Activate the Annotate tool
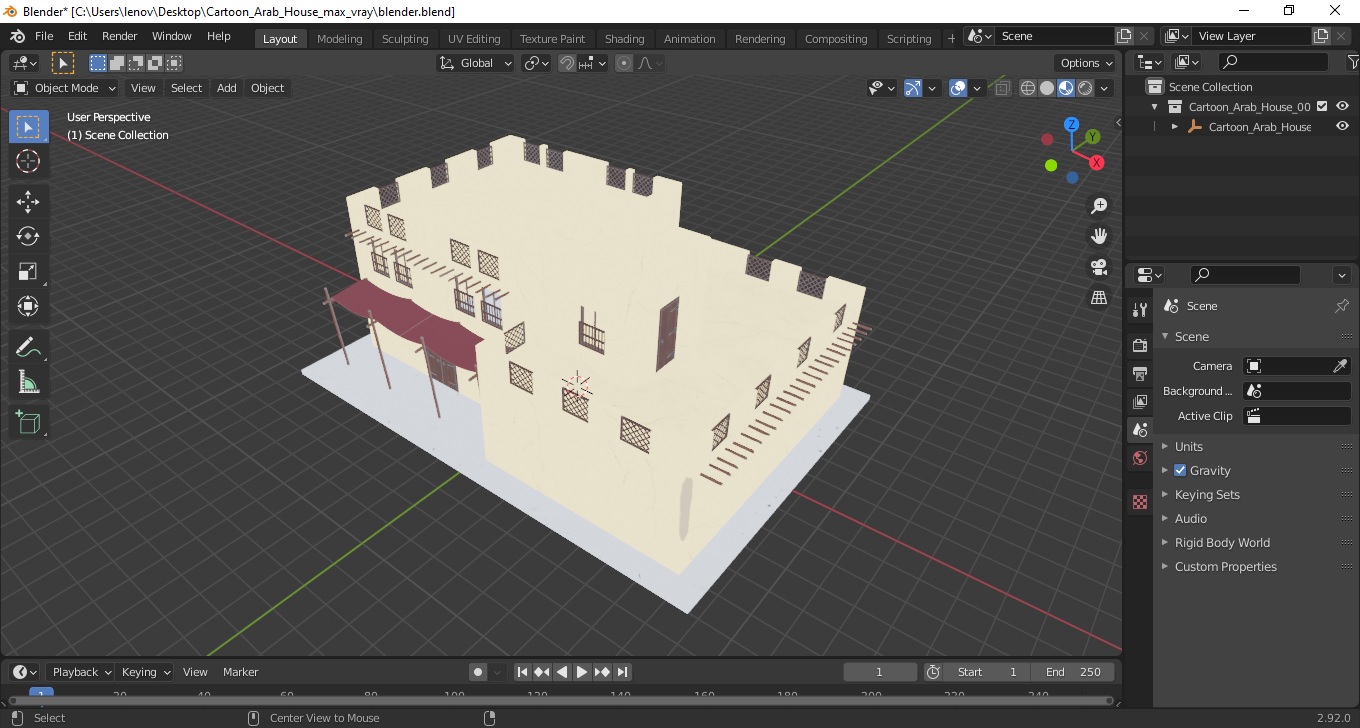 point(28,347)
